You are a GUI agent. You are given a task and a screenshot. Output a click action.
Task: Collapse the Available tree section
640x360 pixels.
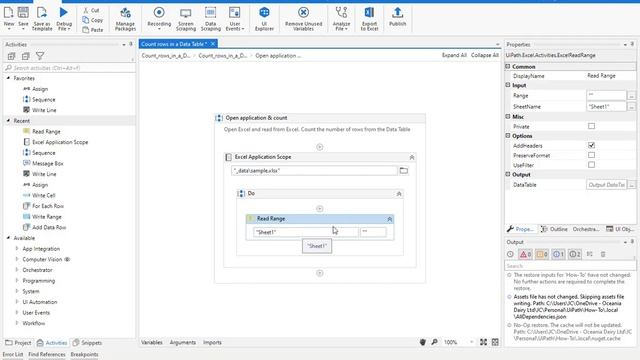tap(8, 238)
